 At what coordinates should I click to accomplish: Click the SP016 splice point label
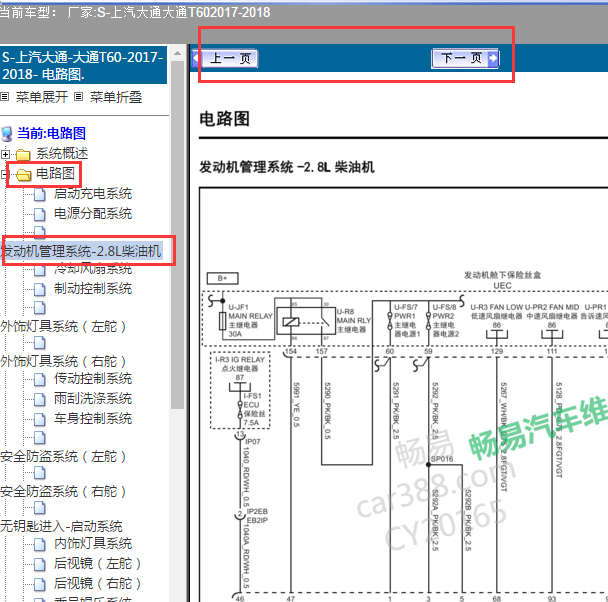point(442,459)
